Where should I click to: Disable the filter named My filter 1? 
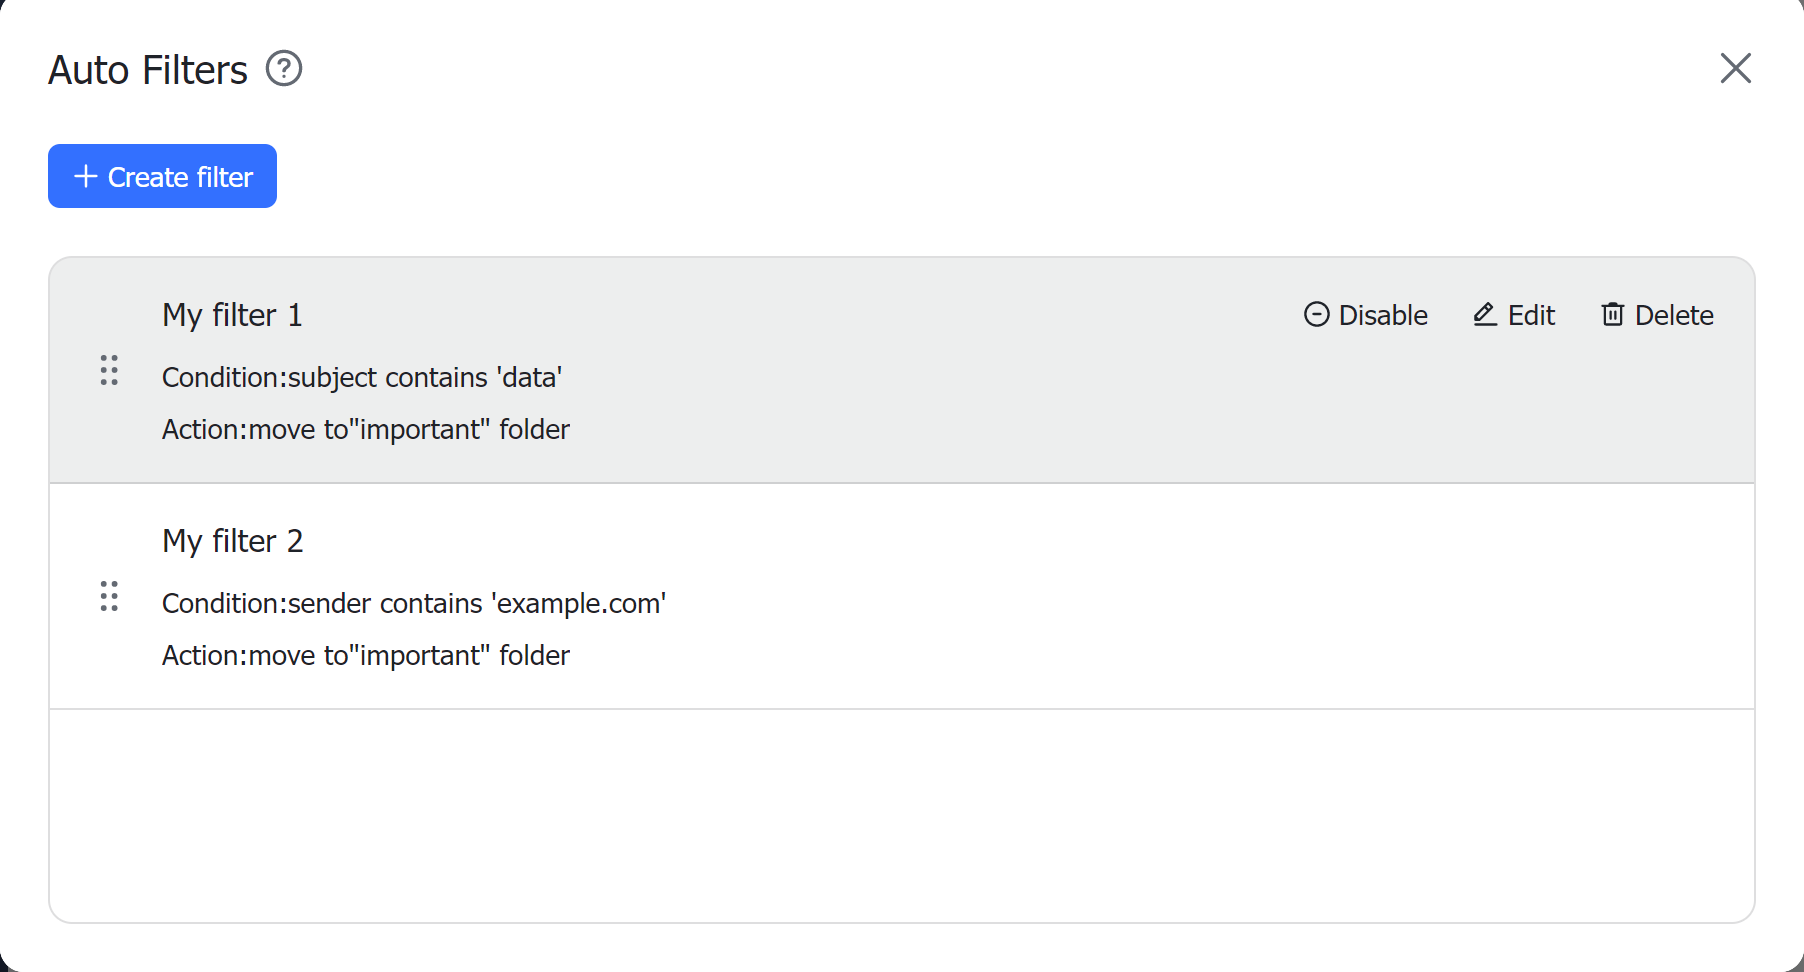click(x=1365, y=314)
